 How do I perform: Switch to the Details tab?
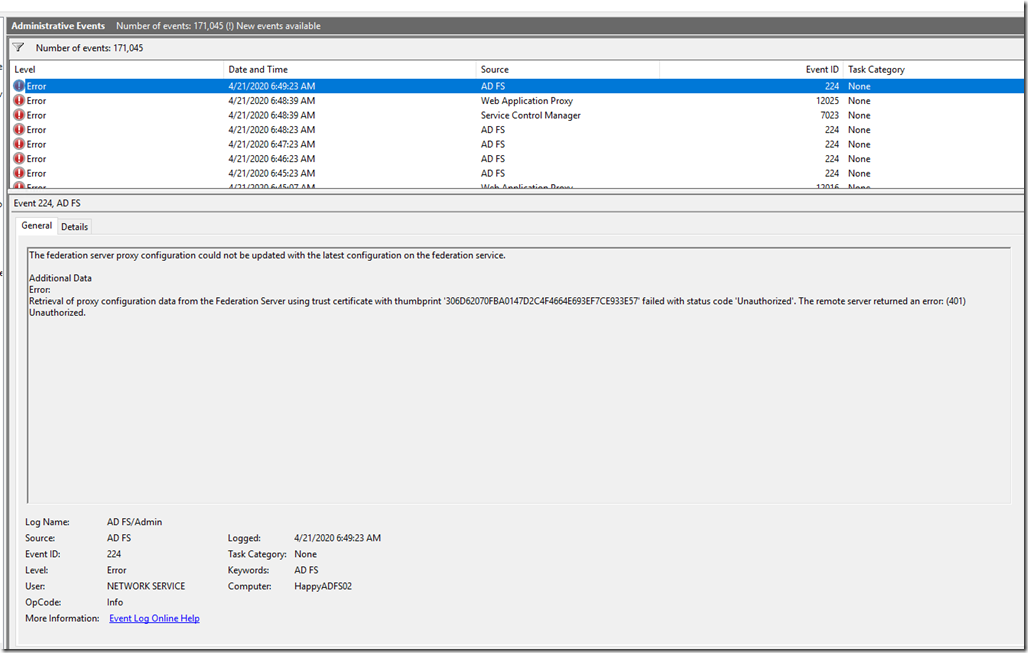pyautogui.click(x=75, y=227)
